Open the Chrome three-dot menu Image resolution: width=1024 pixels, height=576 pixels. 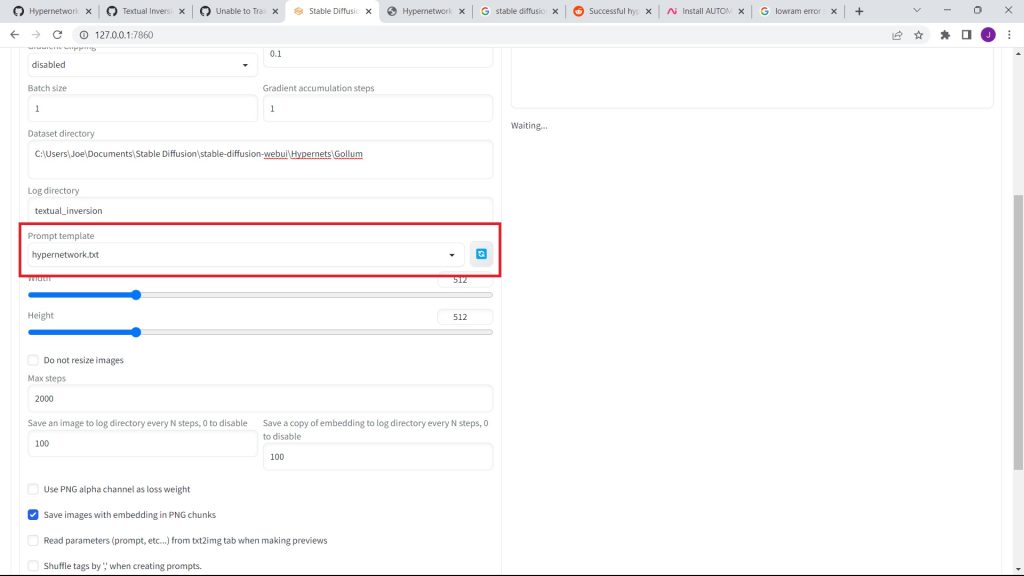1009,35
